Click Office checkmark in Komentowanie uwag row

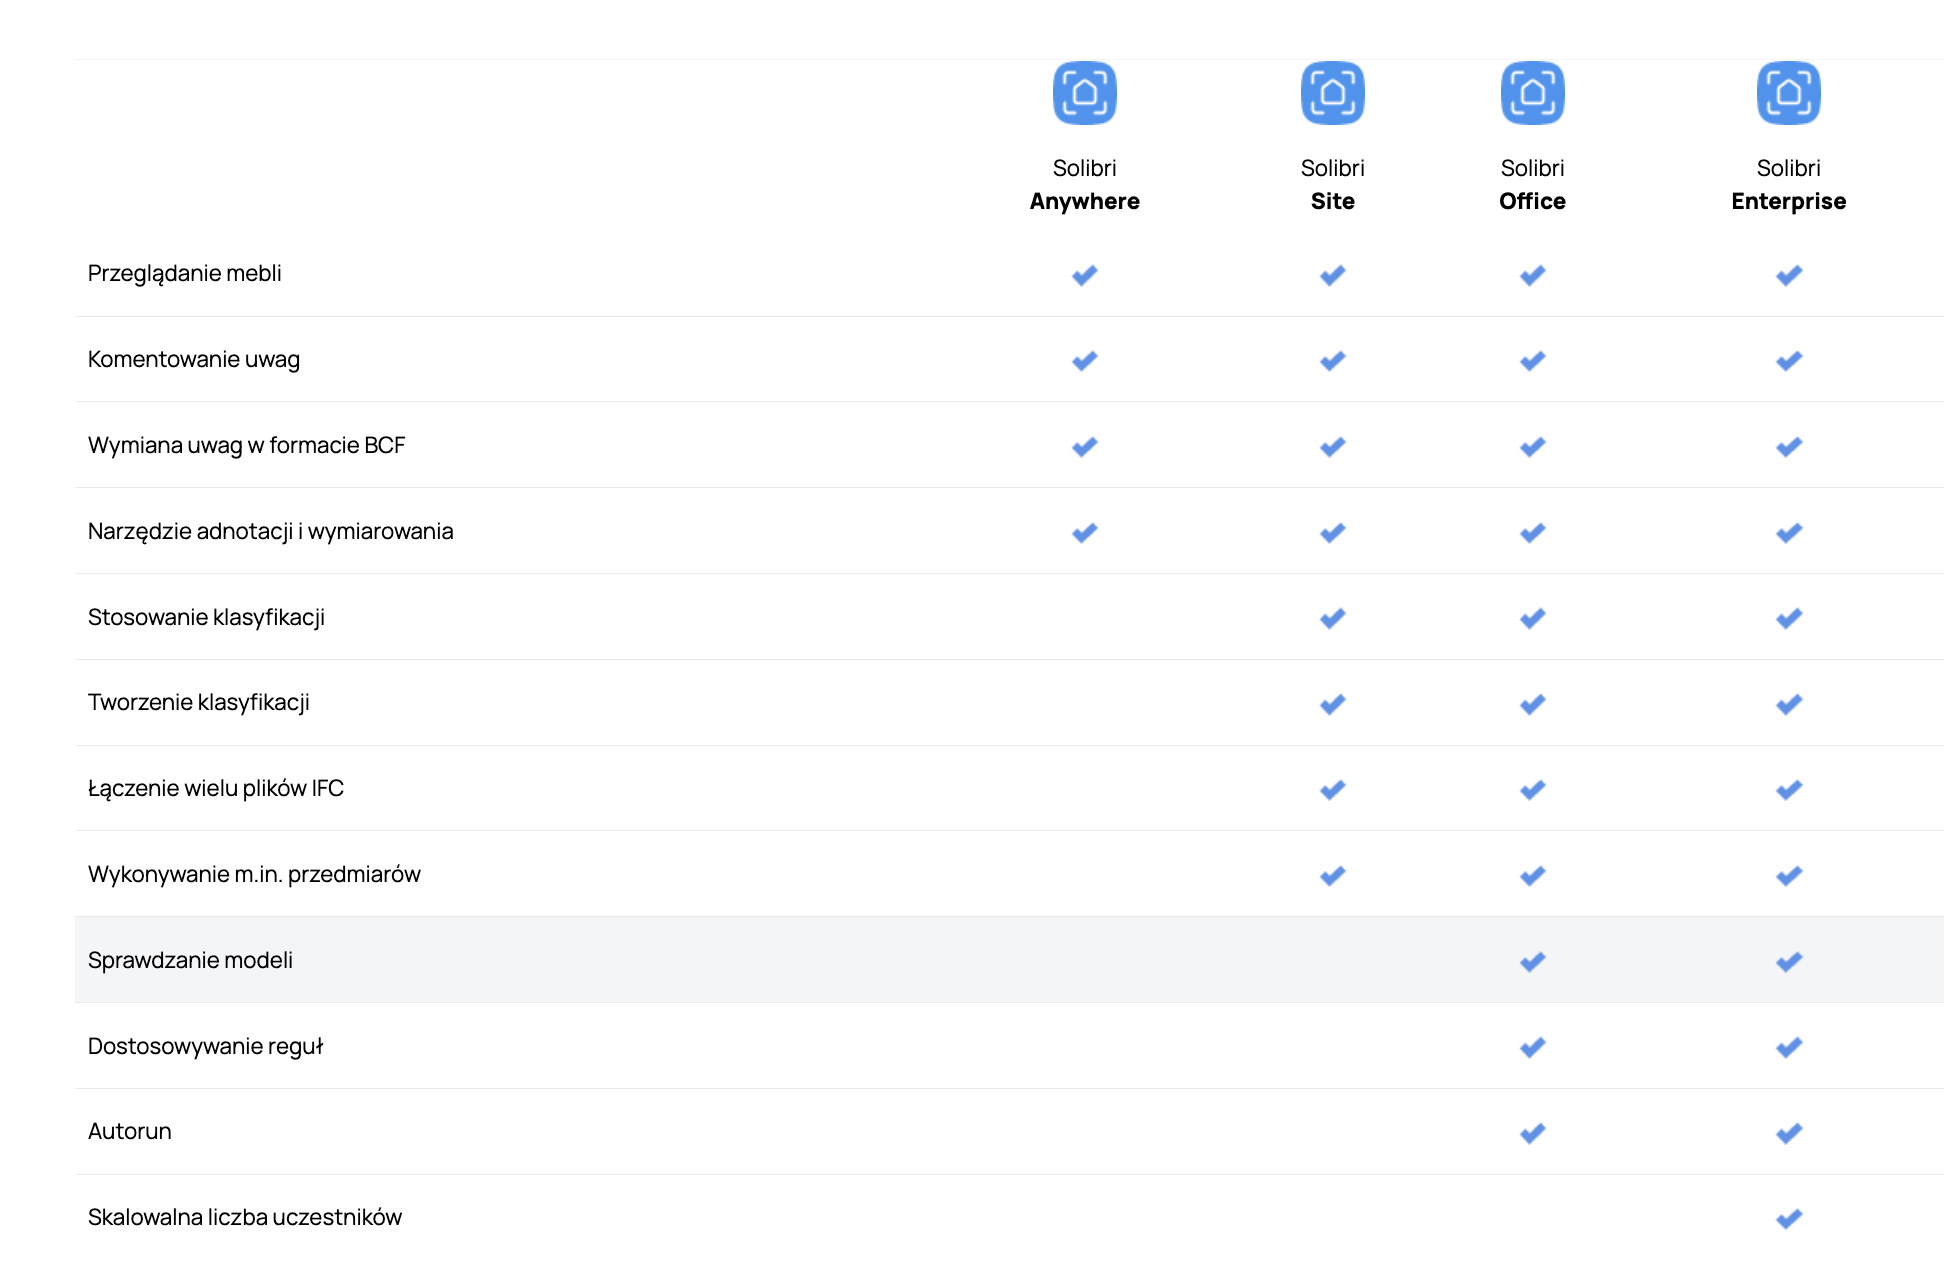tap(1532, 361)
